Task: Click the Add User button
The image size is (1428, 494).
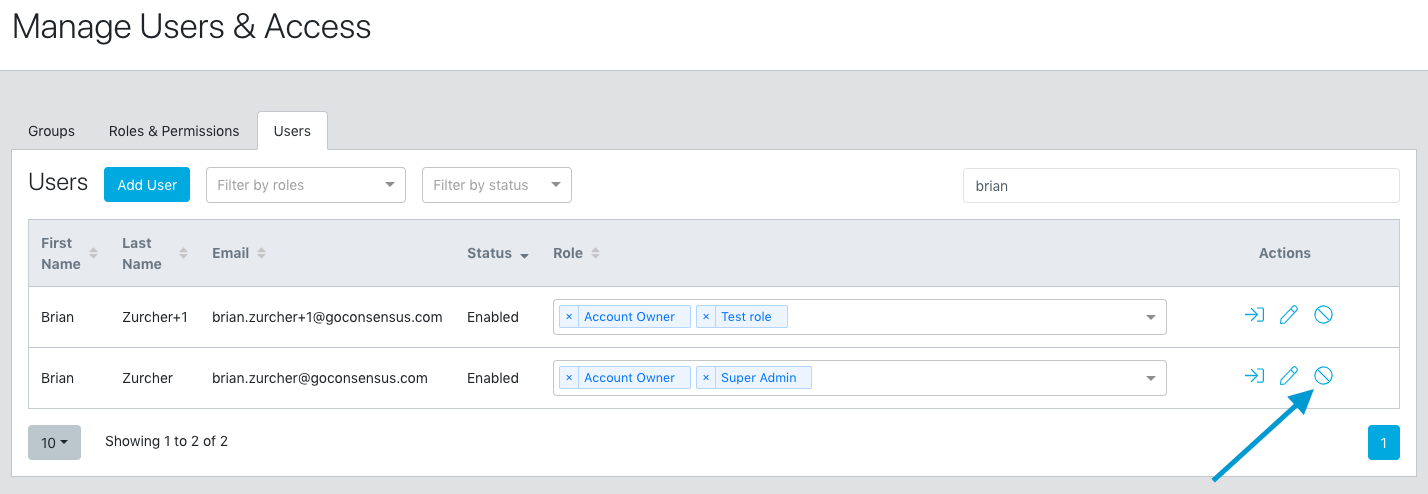Action: 147,185
